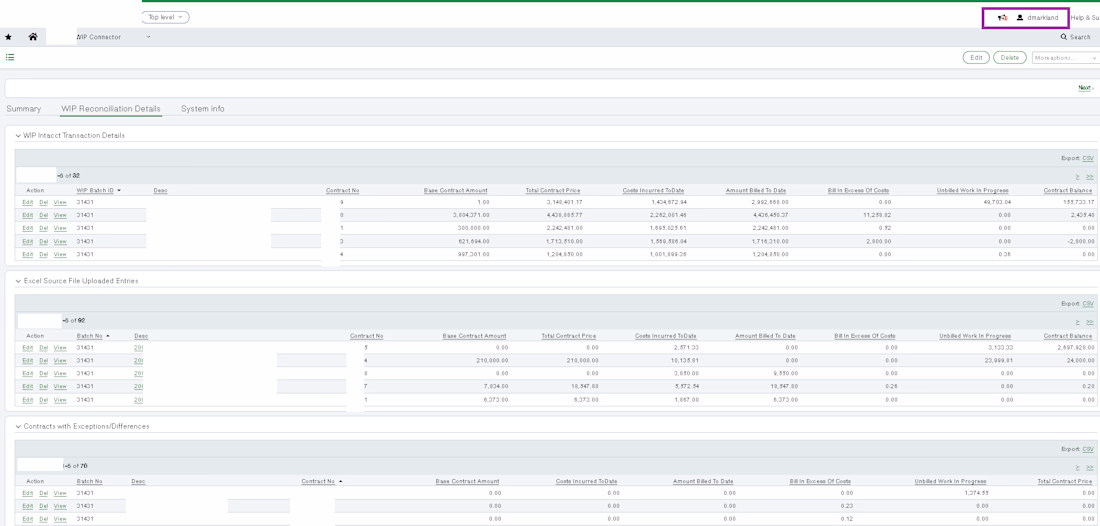This screenshot has width=1100, height=526.
Task: Collapse the WIP Intacct Transaction Details section
Action: point(18,135)
